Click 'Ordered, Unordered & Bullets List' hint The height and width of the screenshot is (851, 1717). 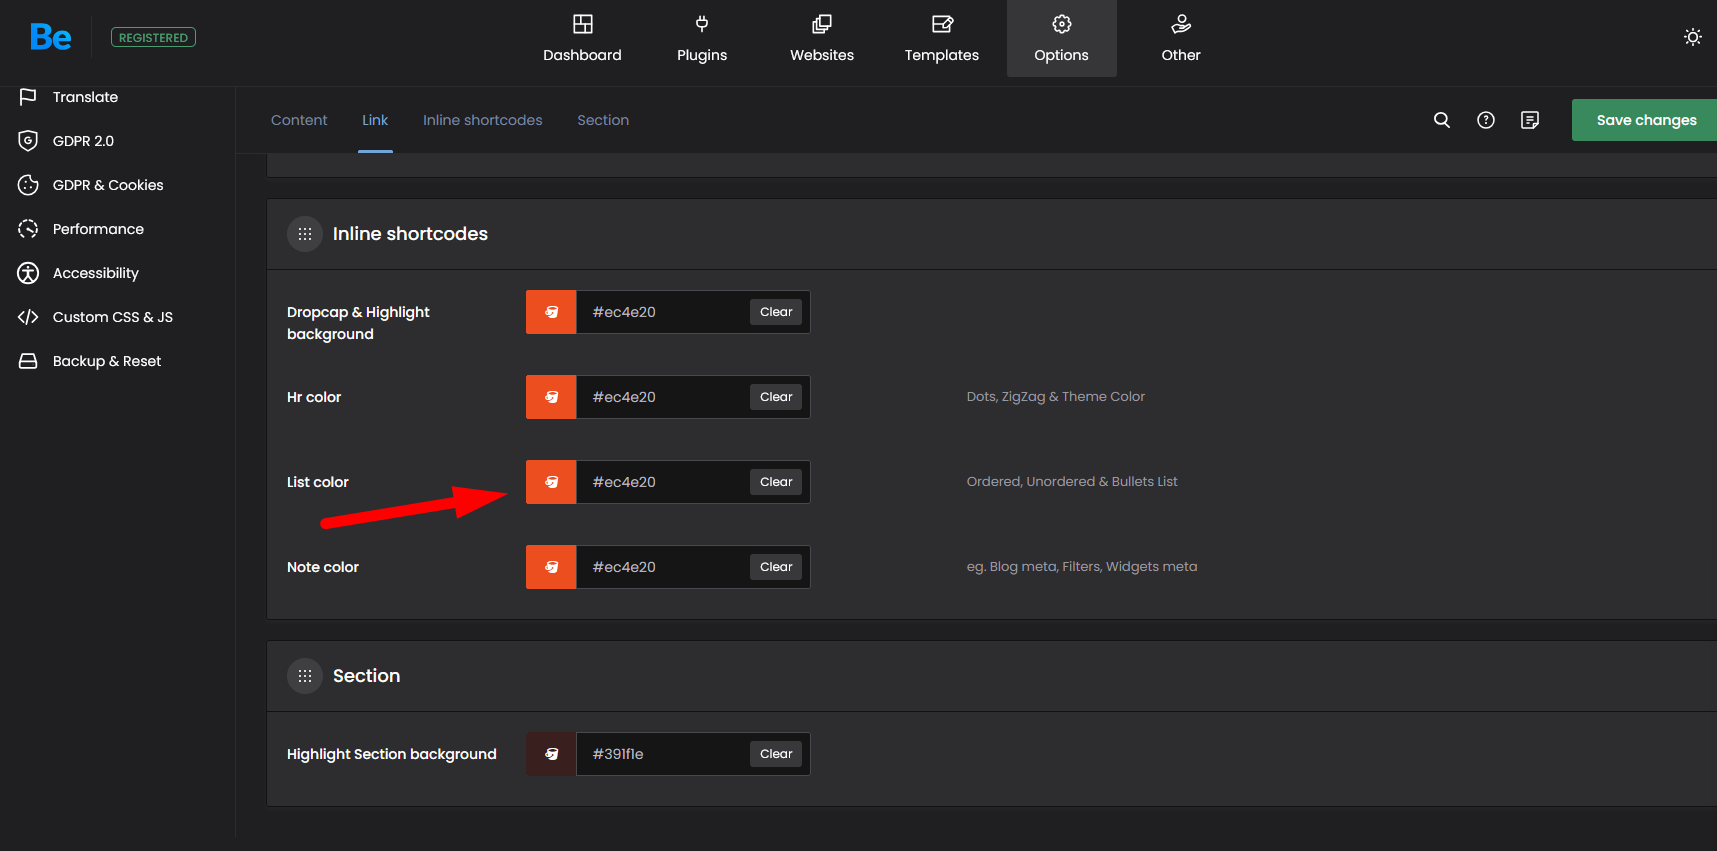(x=1072, y=482)
